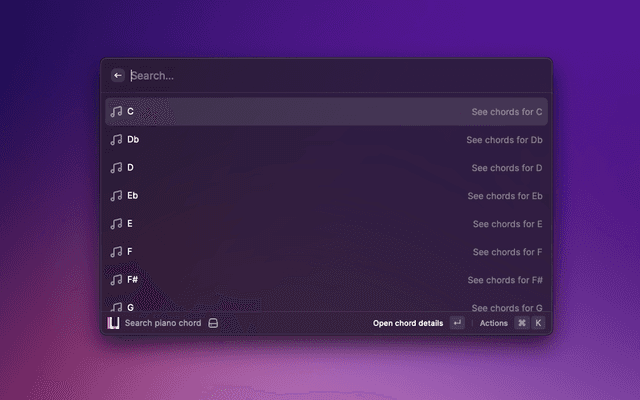Click the 'See chords for F#' text
Image resolution: width=640 pixels, height=400 pixels.
[x=504, y=280]
